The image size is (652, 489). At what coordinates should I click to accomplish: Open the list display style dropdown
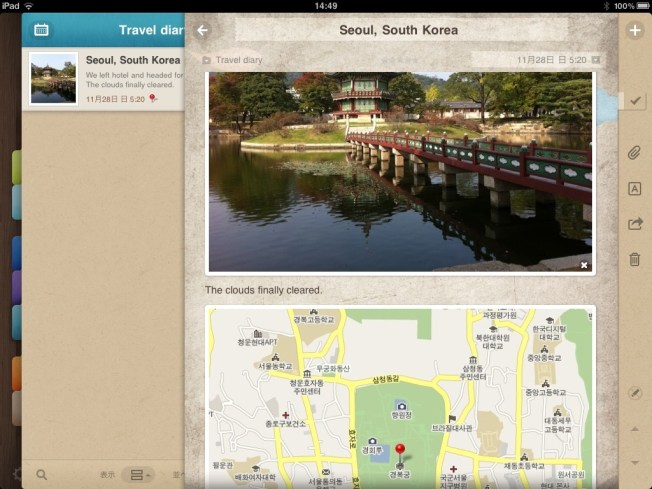(x=138, y=475)
